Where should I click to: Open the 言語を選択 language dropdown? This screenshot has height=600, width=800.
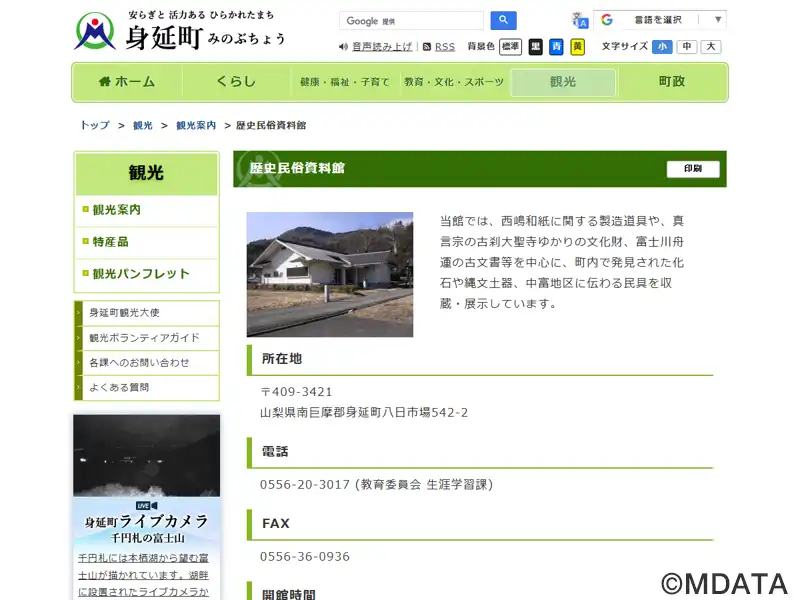tap(660, 20)
